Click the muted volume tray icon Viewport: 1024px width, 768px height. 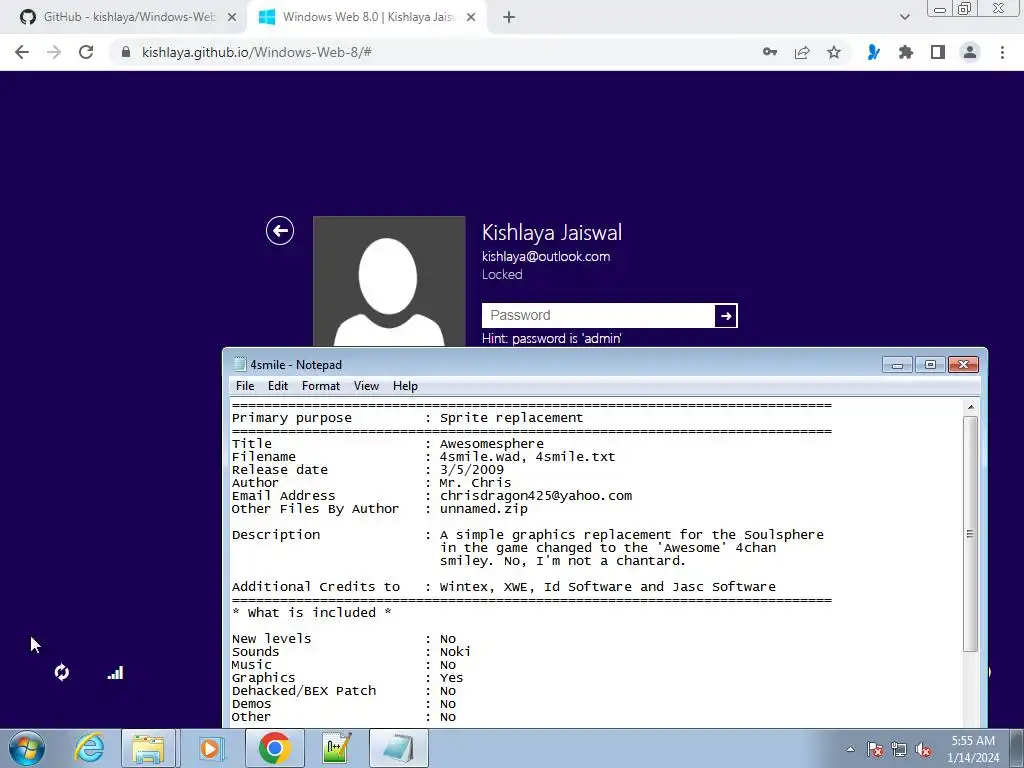click(923, 749)
